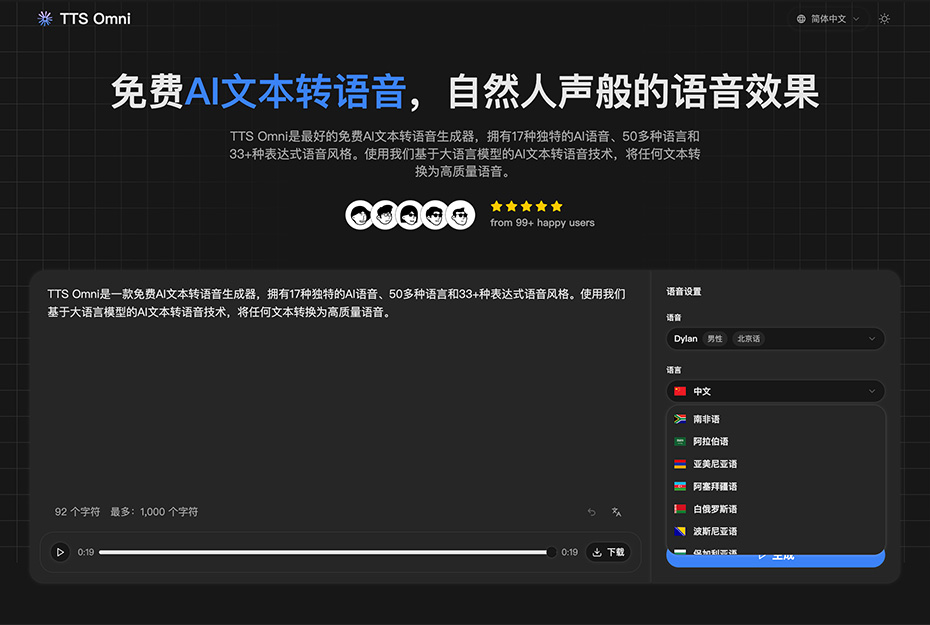Click the audio progress handle

point(551,552)
